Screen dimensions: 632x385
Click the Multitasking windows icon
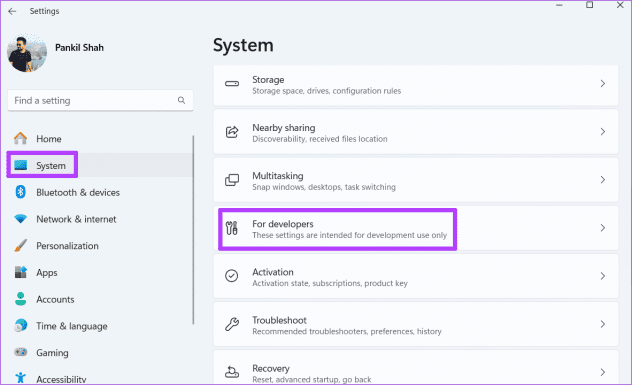click(232, 180)
